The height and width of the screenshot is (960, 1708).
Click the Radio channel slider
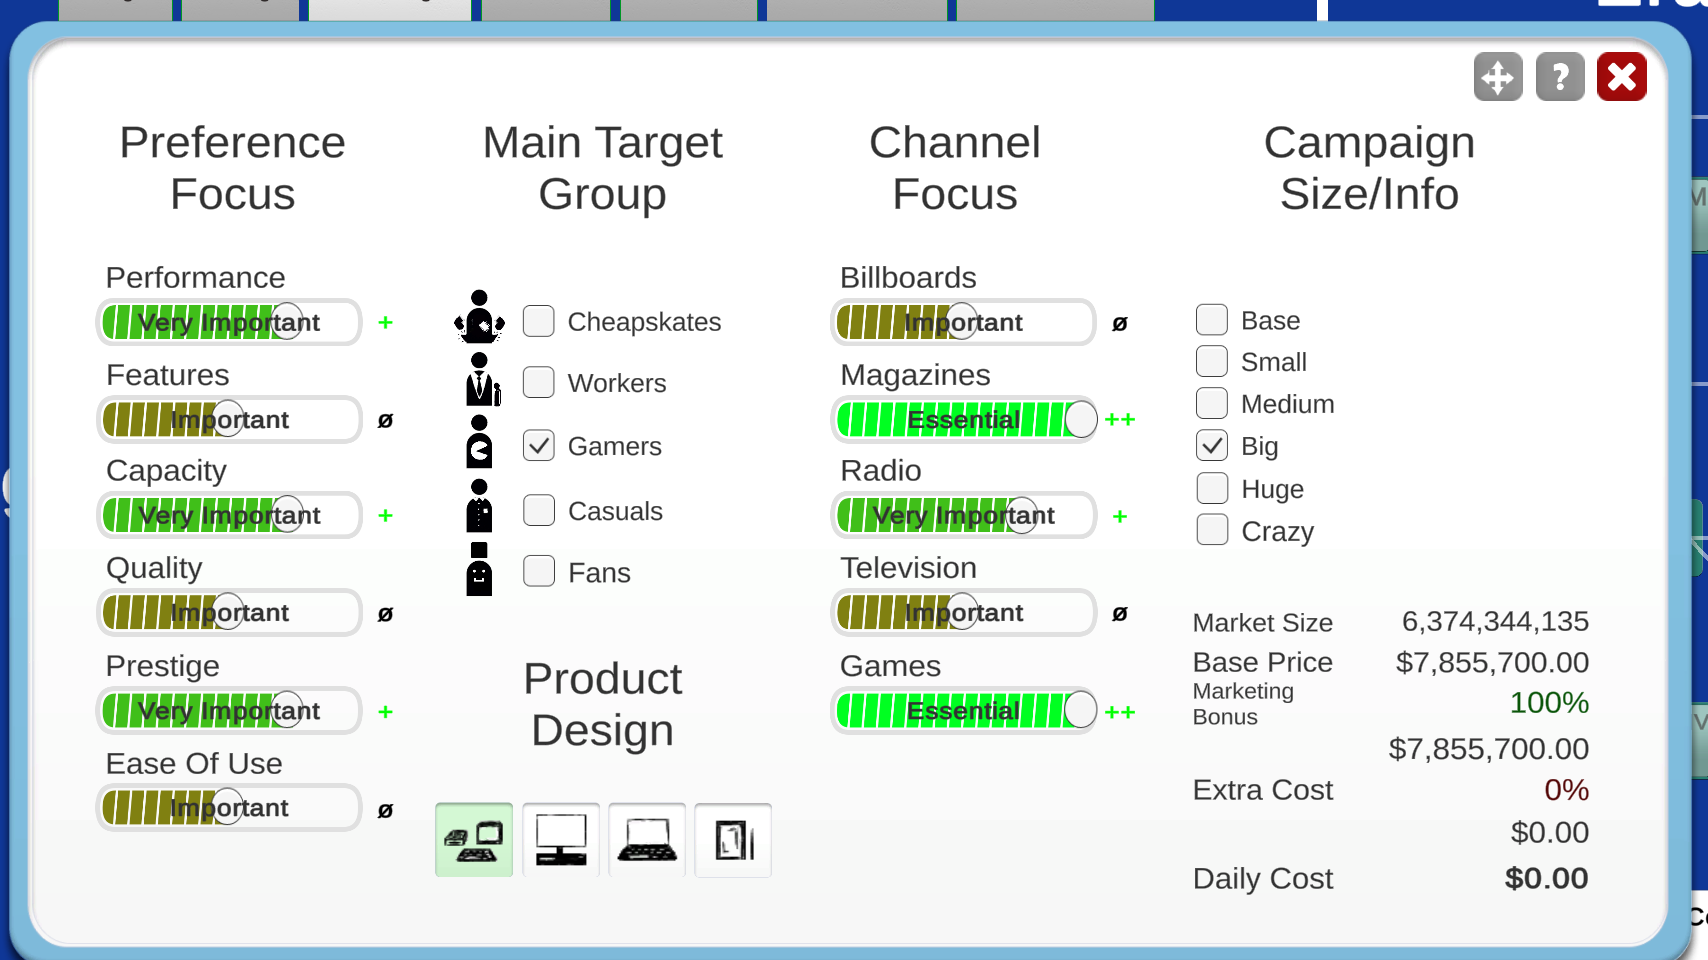pyautogui.click(x=964, y=515)
